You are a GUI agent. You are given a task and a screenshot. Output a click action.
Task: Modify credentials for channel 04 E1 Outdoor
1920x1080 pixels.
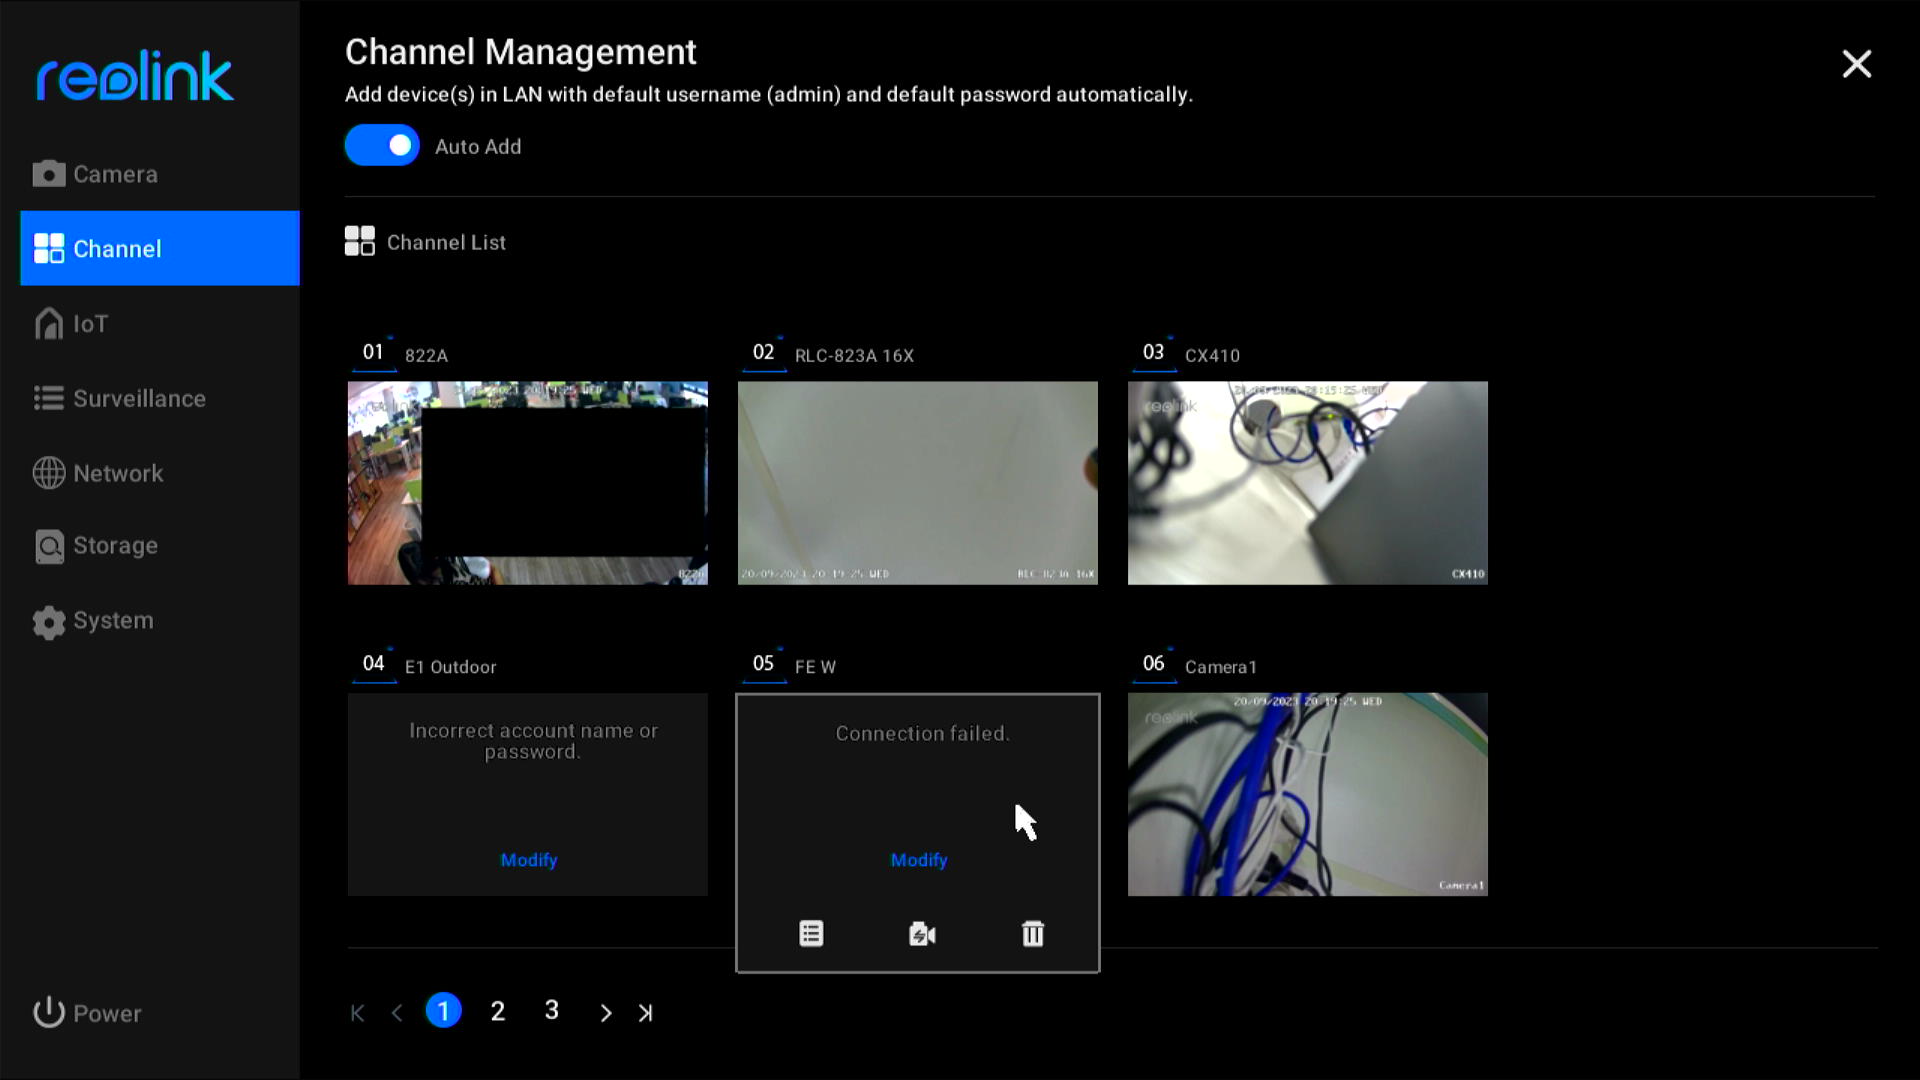tap(527, 860)
